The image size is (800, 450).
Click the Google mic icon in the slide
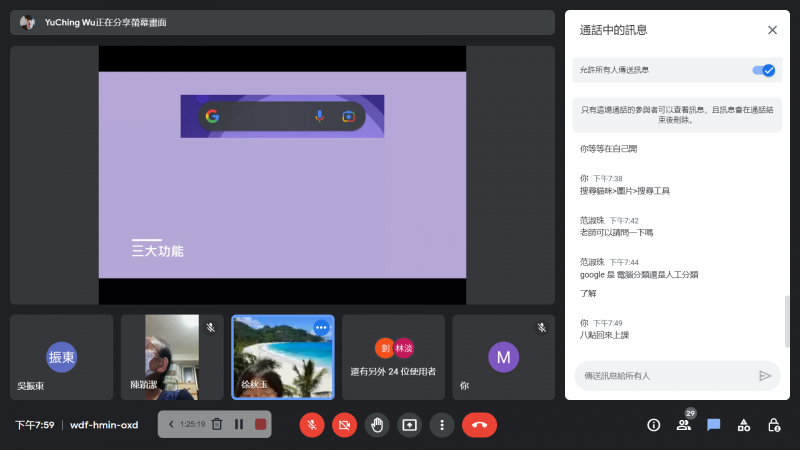319,117
